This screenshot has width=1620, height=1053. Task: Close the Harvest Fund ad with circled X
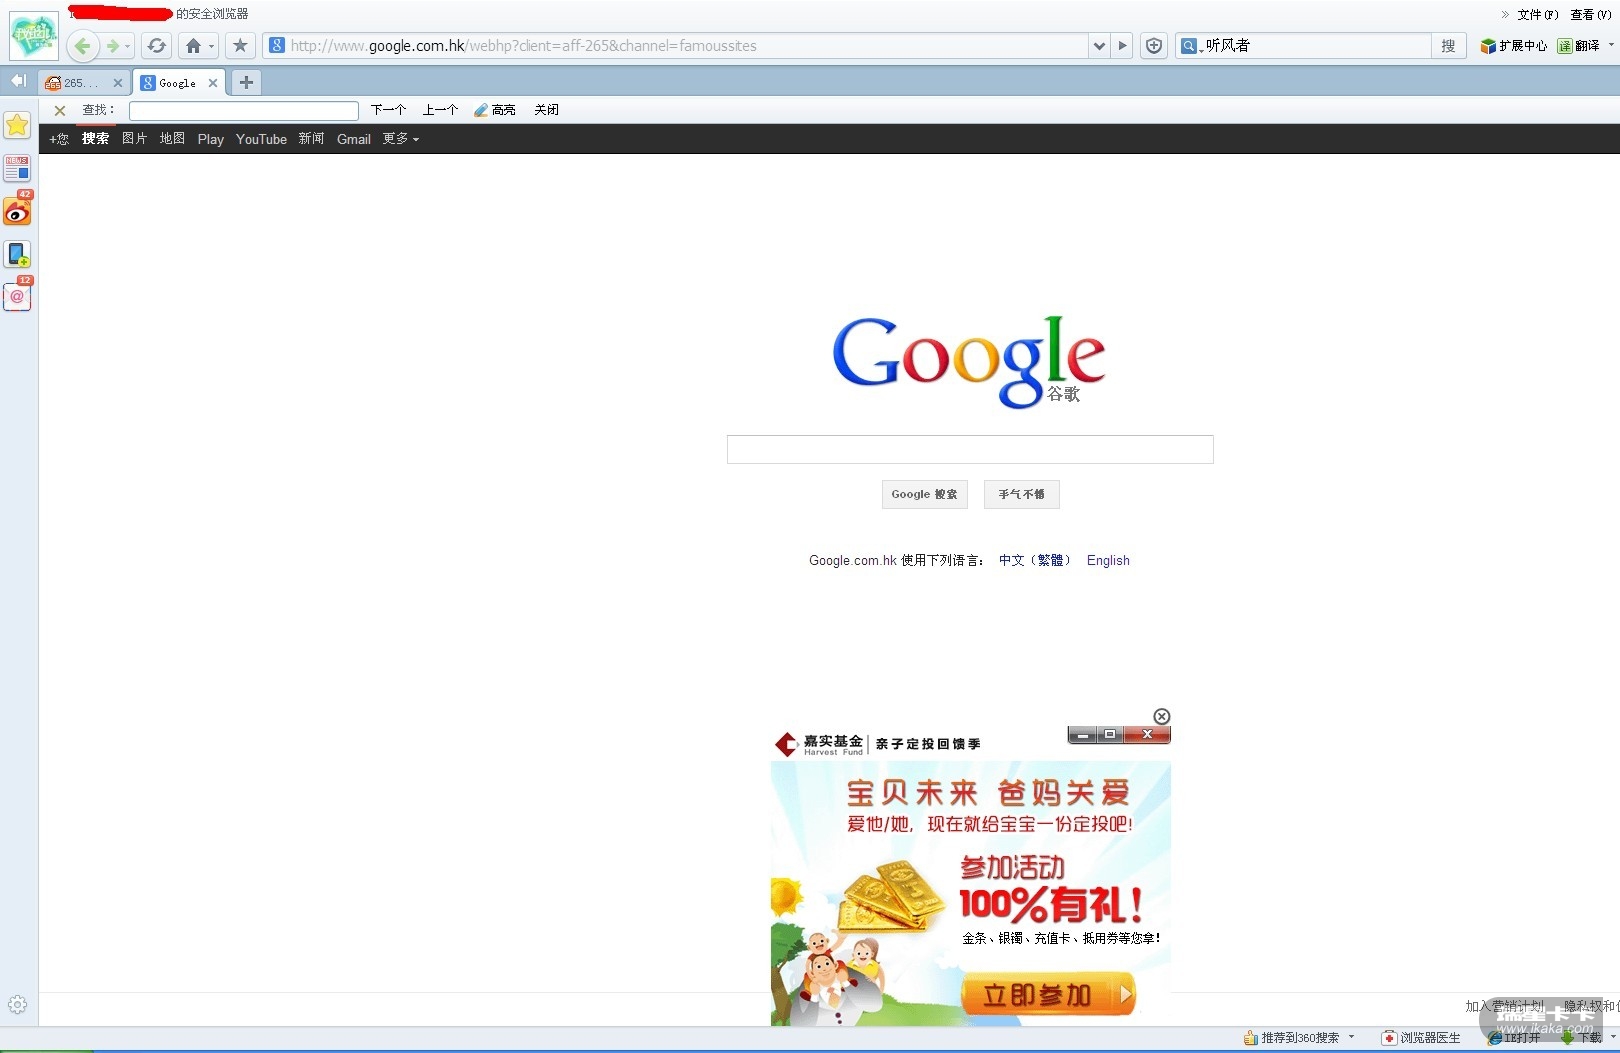click(x=1161, y=716)
